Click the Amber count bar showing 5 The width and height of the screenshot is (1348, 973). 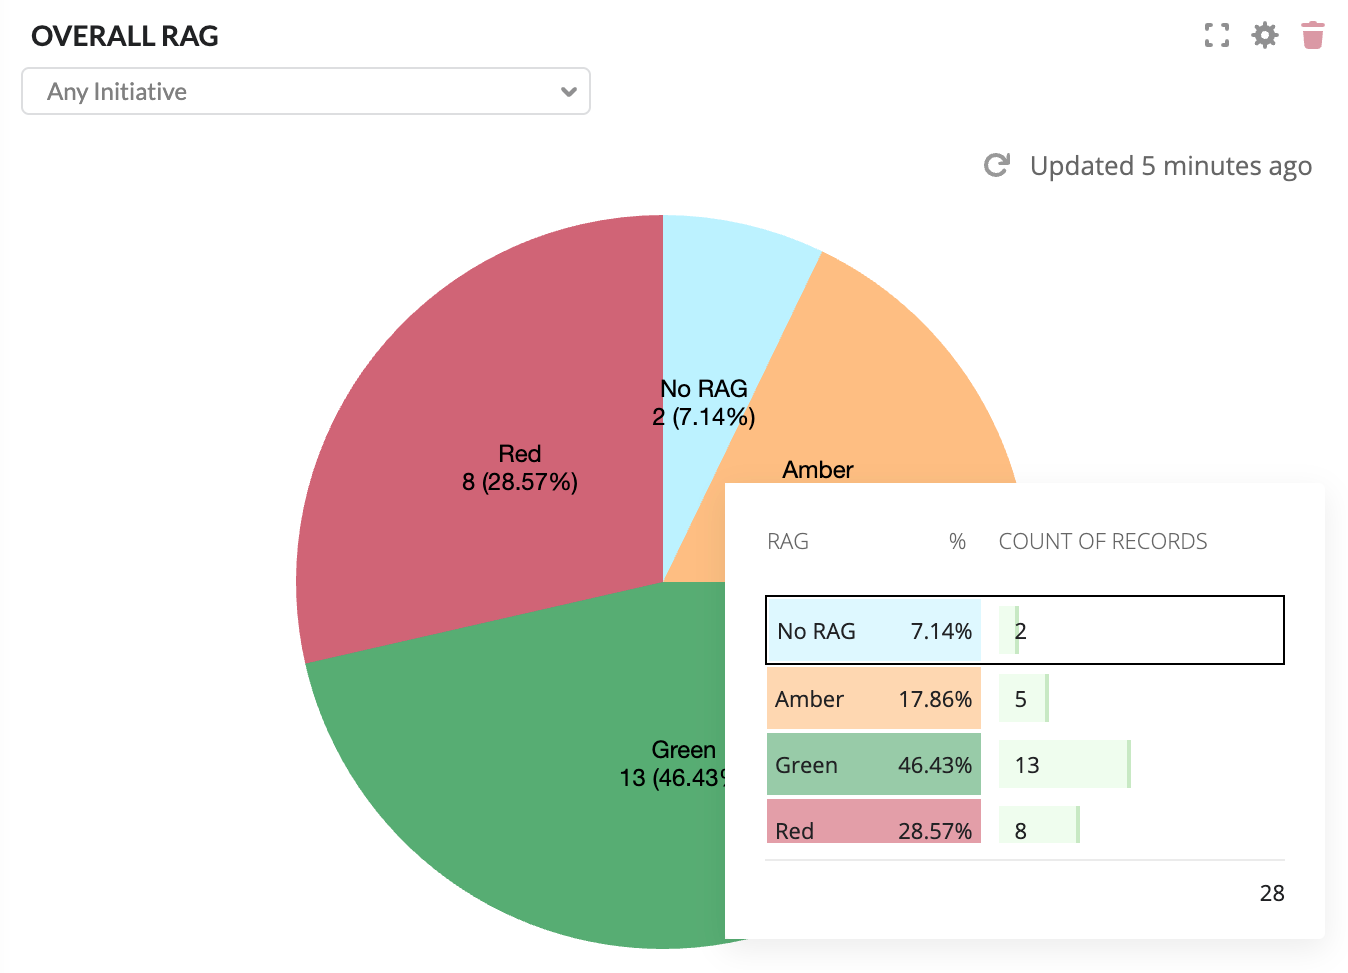[1024, 698]
